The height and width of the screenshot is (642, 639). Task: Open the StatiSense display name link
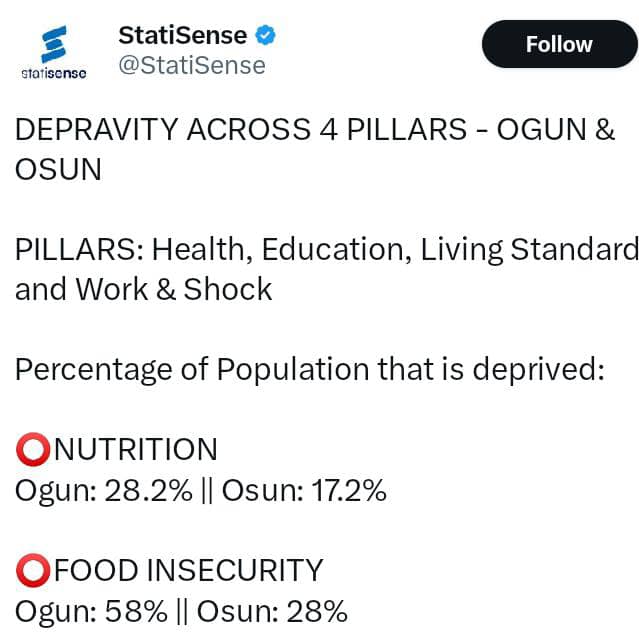click(x=182, y=35)
